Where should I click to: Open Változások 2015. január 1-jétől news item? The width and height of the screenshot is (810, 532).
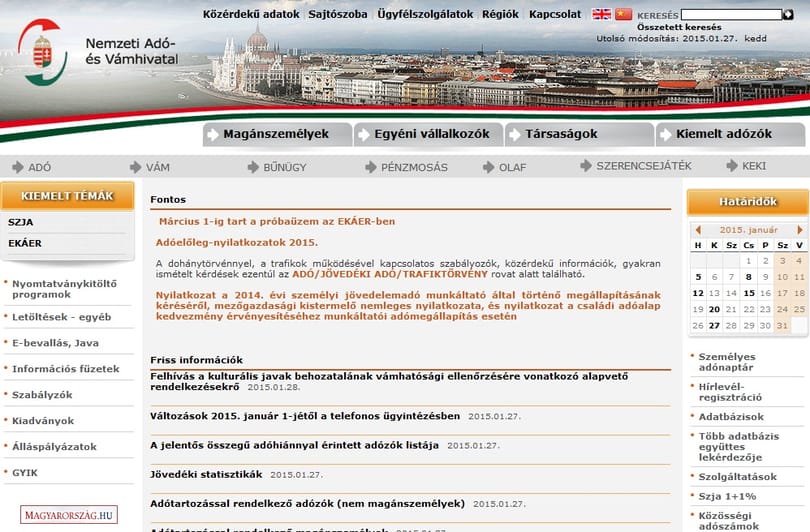pos(305,416)
